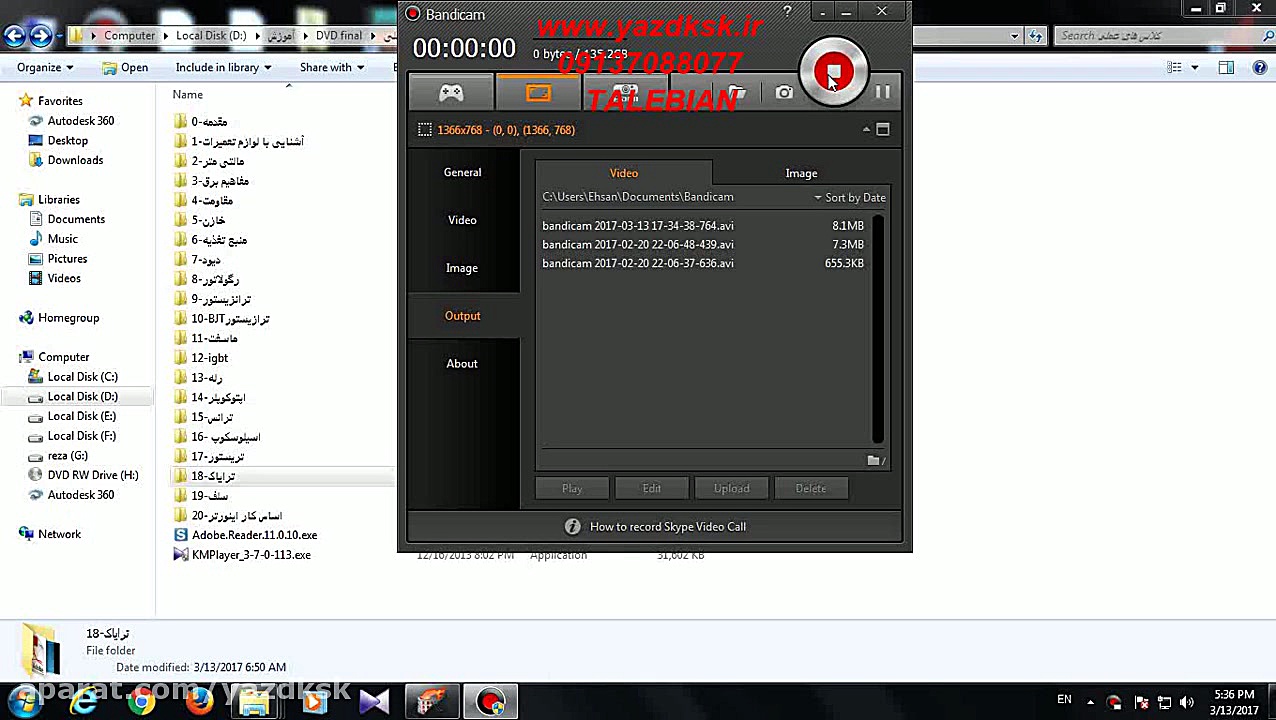This screenshot has height=720, width=1276.
Task: Open the General settings section
Action: [x=462, y=172]
